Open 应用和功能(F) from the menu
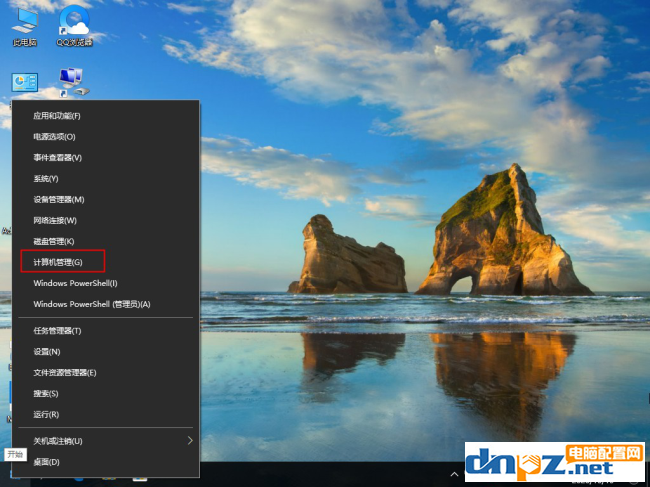 click(x=106, y=116)
